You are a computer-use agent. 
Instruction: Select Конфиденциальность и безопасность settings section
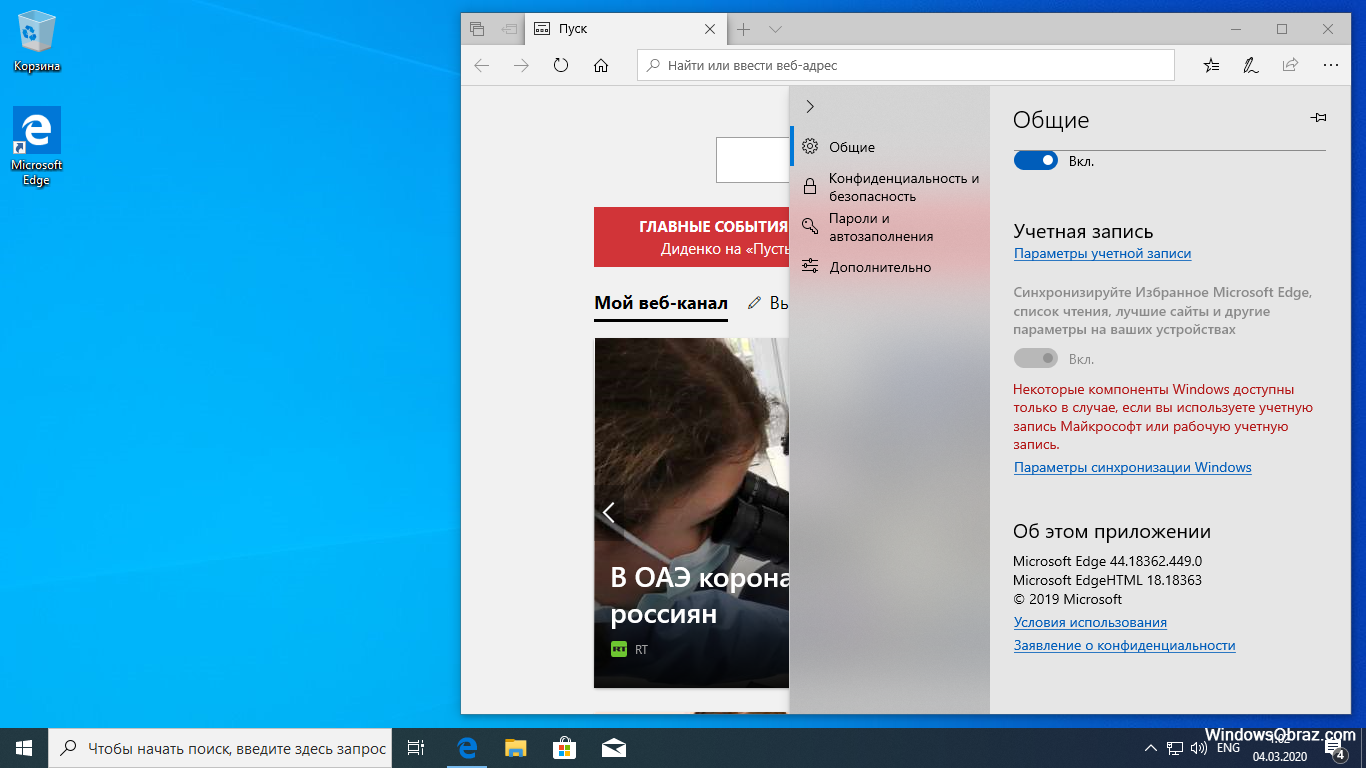point(903,187)
